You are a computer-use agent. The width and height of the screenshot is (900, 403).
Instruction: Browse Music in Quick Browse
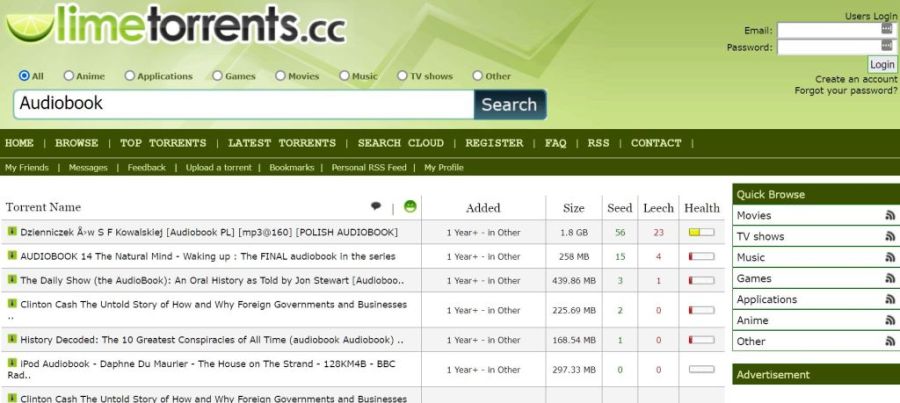(751, 258)
